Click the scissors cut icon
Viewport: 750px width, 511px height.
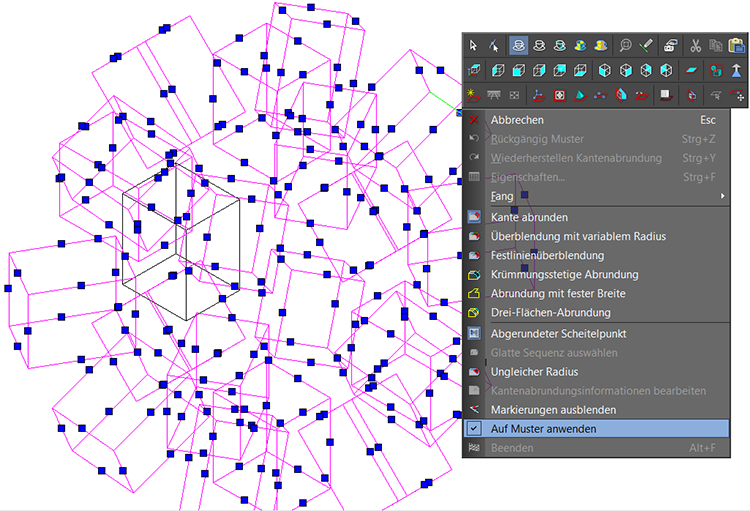(x=695, y=45)
